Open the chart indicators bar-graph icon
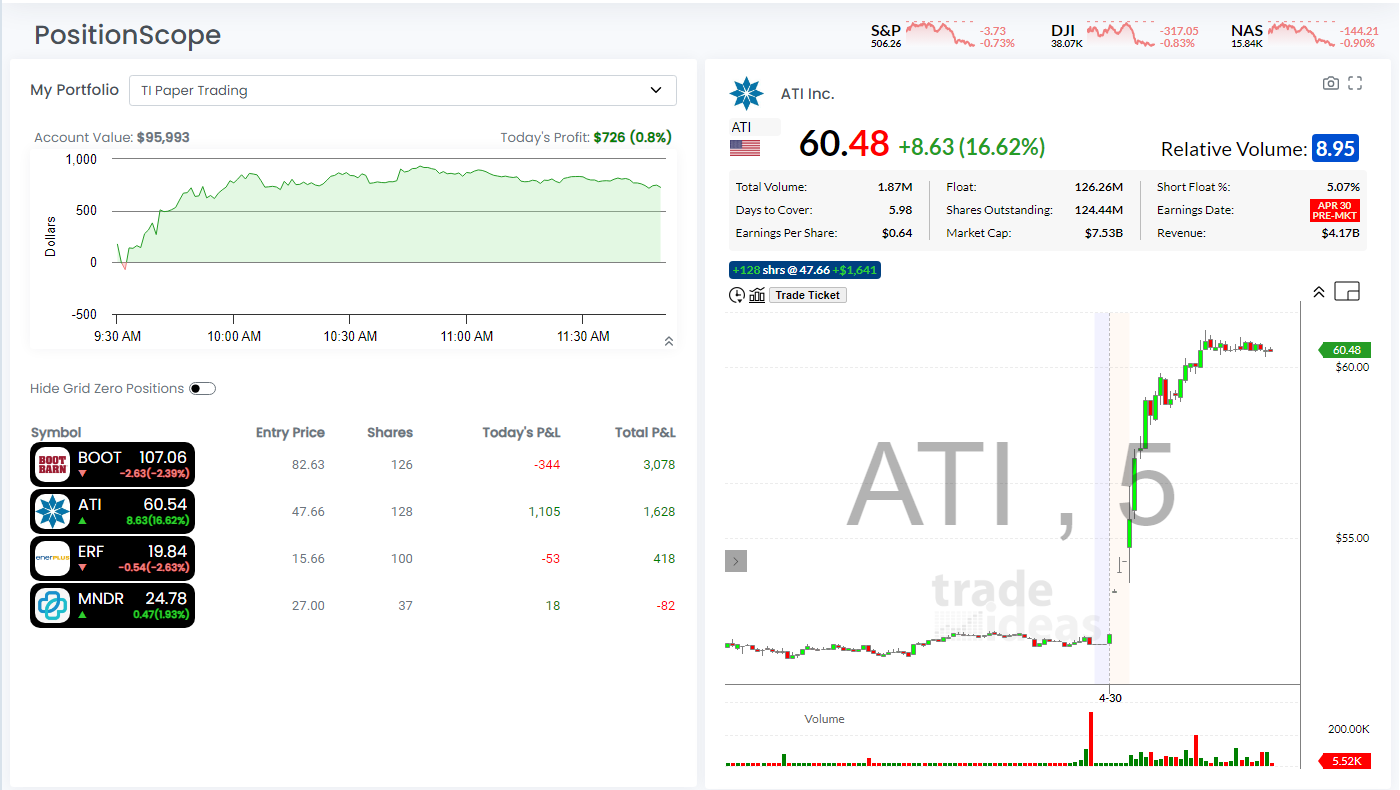This screenshot has width=1400, height=790. pyautogui.click(x=757, y=295)
